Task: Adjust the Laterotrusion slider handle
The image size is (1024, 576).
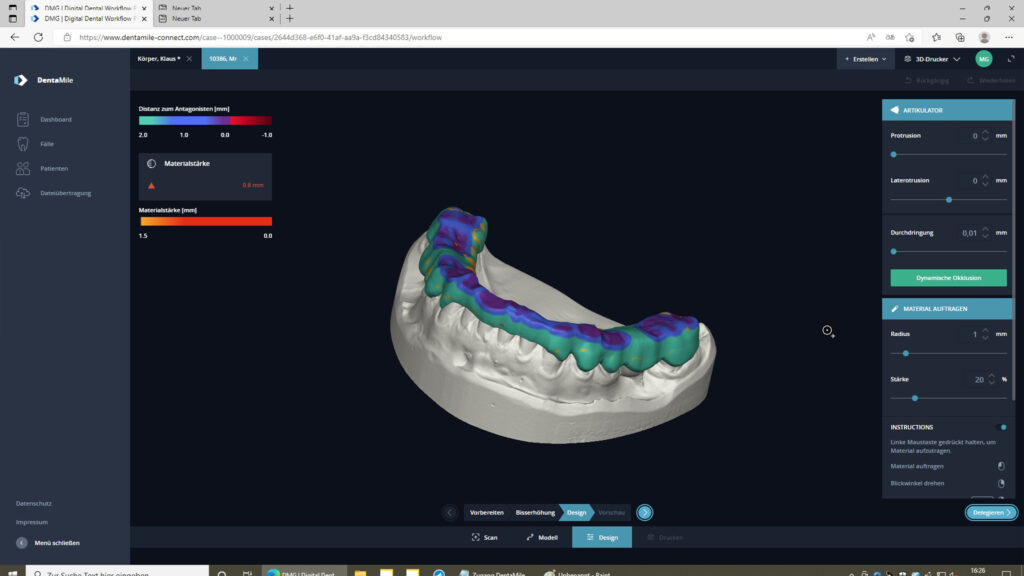Action: pos(949,200)
